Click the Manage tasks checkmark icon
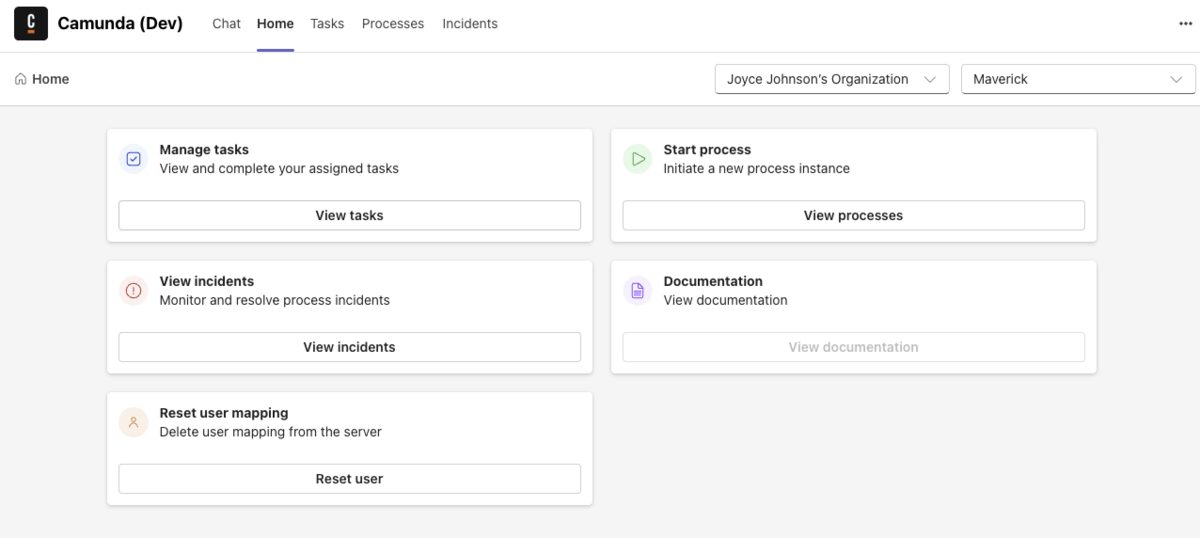 (x=134, y=159)
